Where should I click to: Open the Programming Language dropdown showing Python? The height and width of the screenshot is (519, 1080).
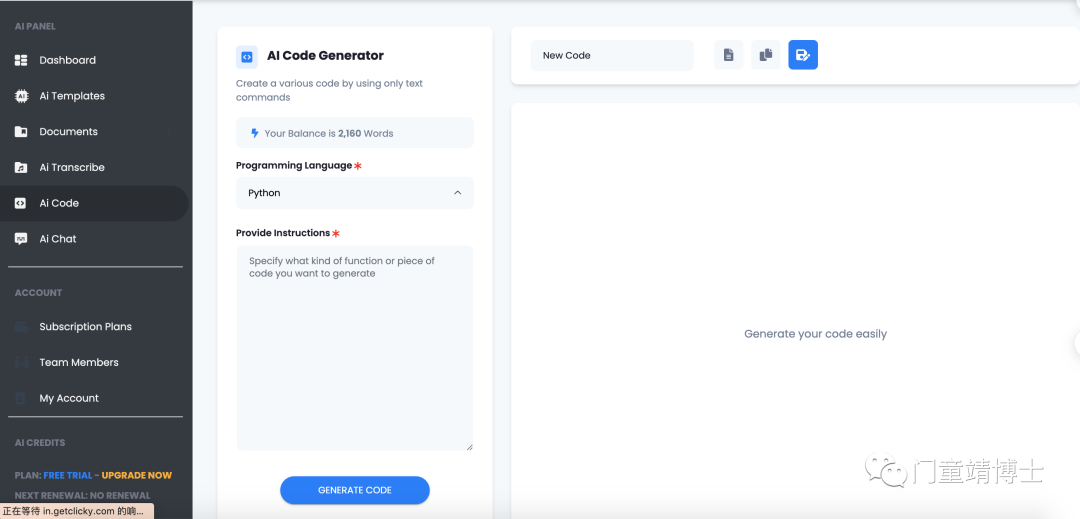pos(355,193)
